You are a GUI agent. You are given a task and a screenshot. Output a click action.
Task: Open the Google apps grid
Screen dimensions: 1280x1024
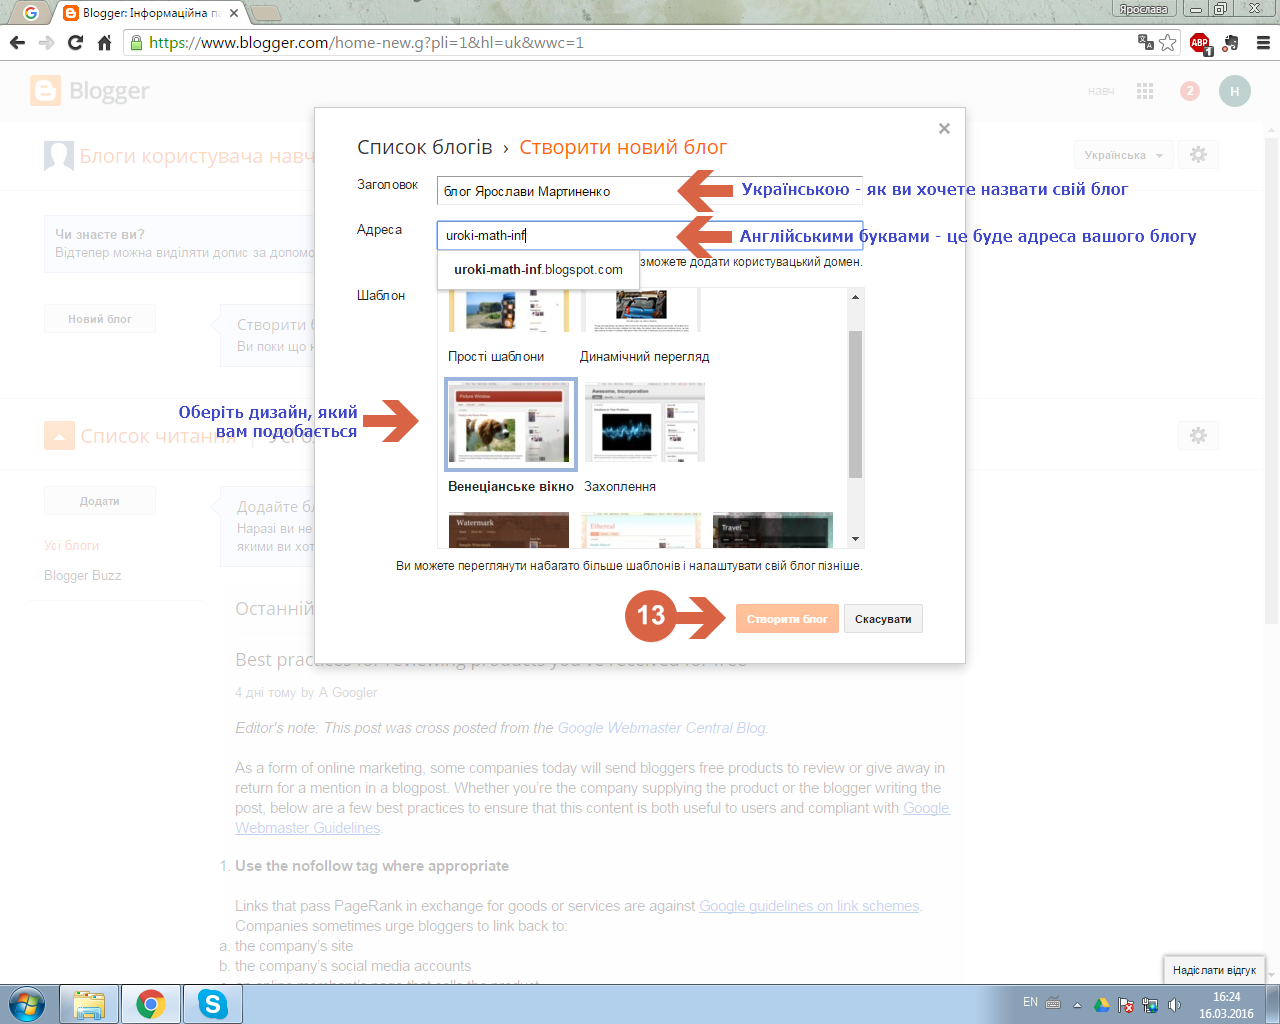tap(1145, 91)
